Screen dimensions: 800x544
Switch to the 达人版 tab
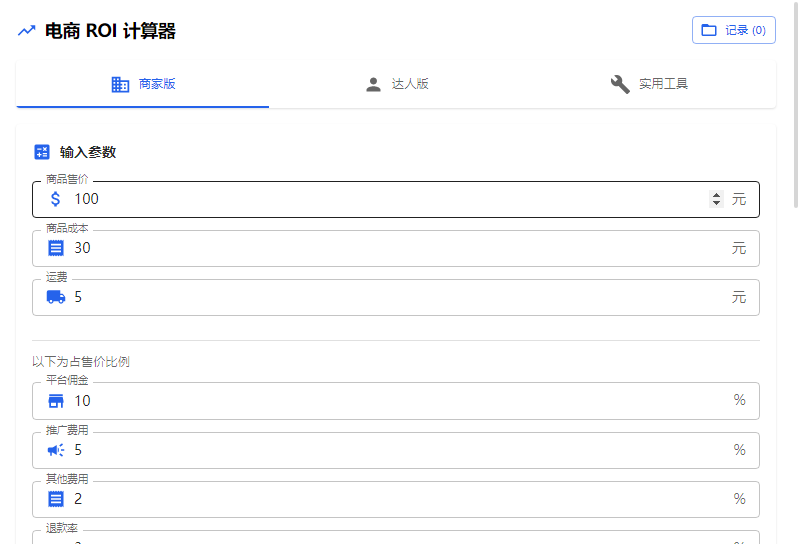(396, 84)
